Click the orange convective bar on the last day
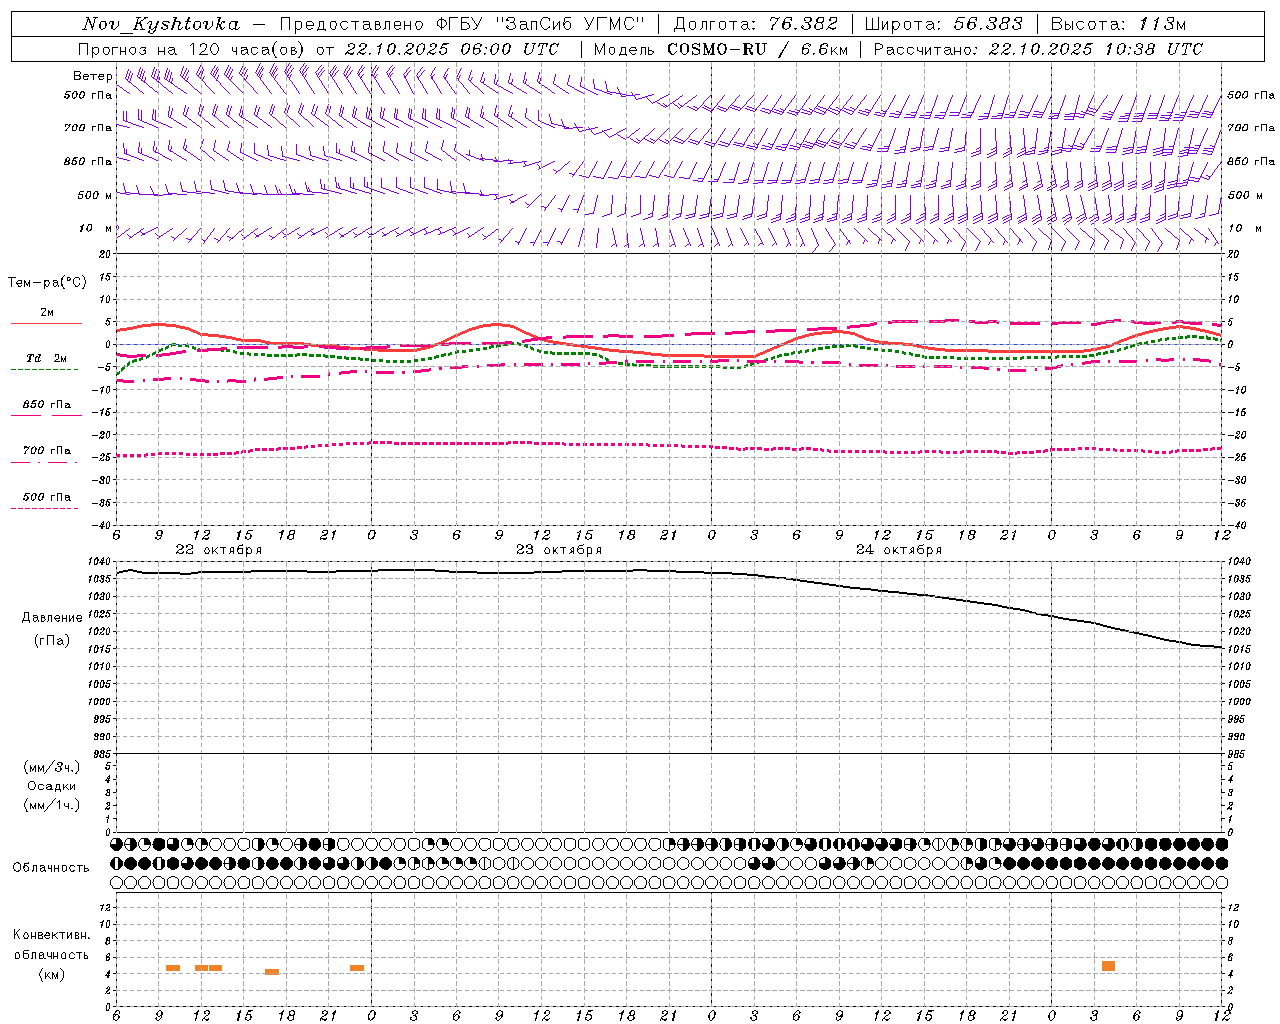Screen dimensions: 1280x1024 pos(1108,966)
